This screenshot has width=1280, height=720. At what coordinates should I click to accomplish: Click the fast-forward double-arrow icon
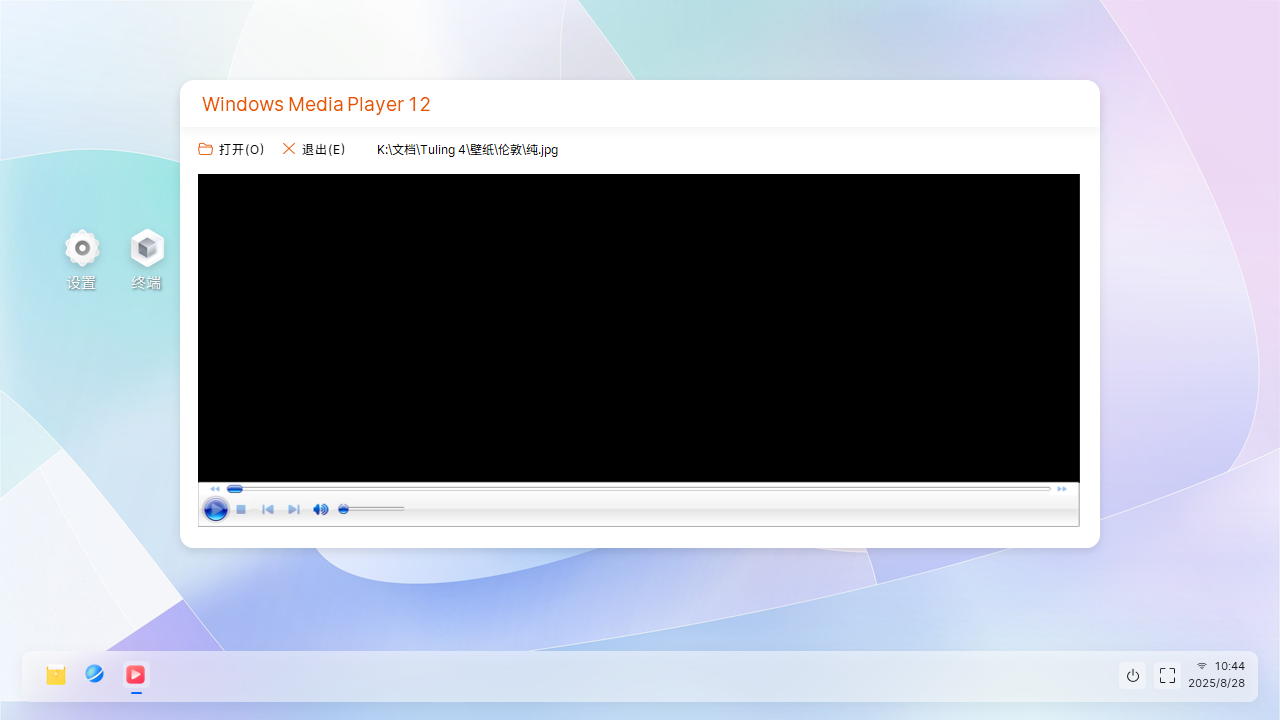(x=1062, y=489)
